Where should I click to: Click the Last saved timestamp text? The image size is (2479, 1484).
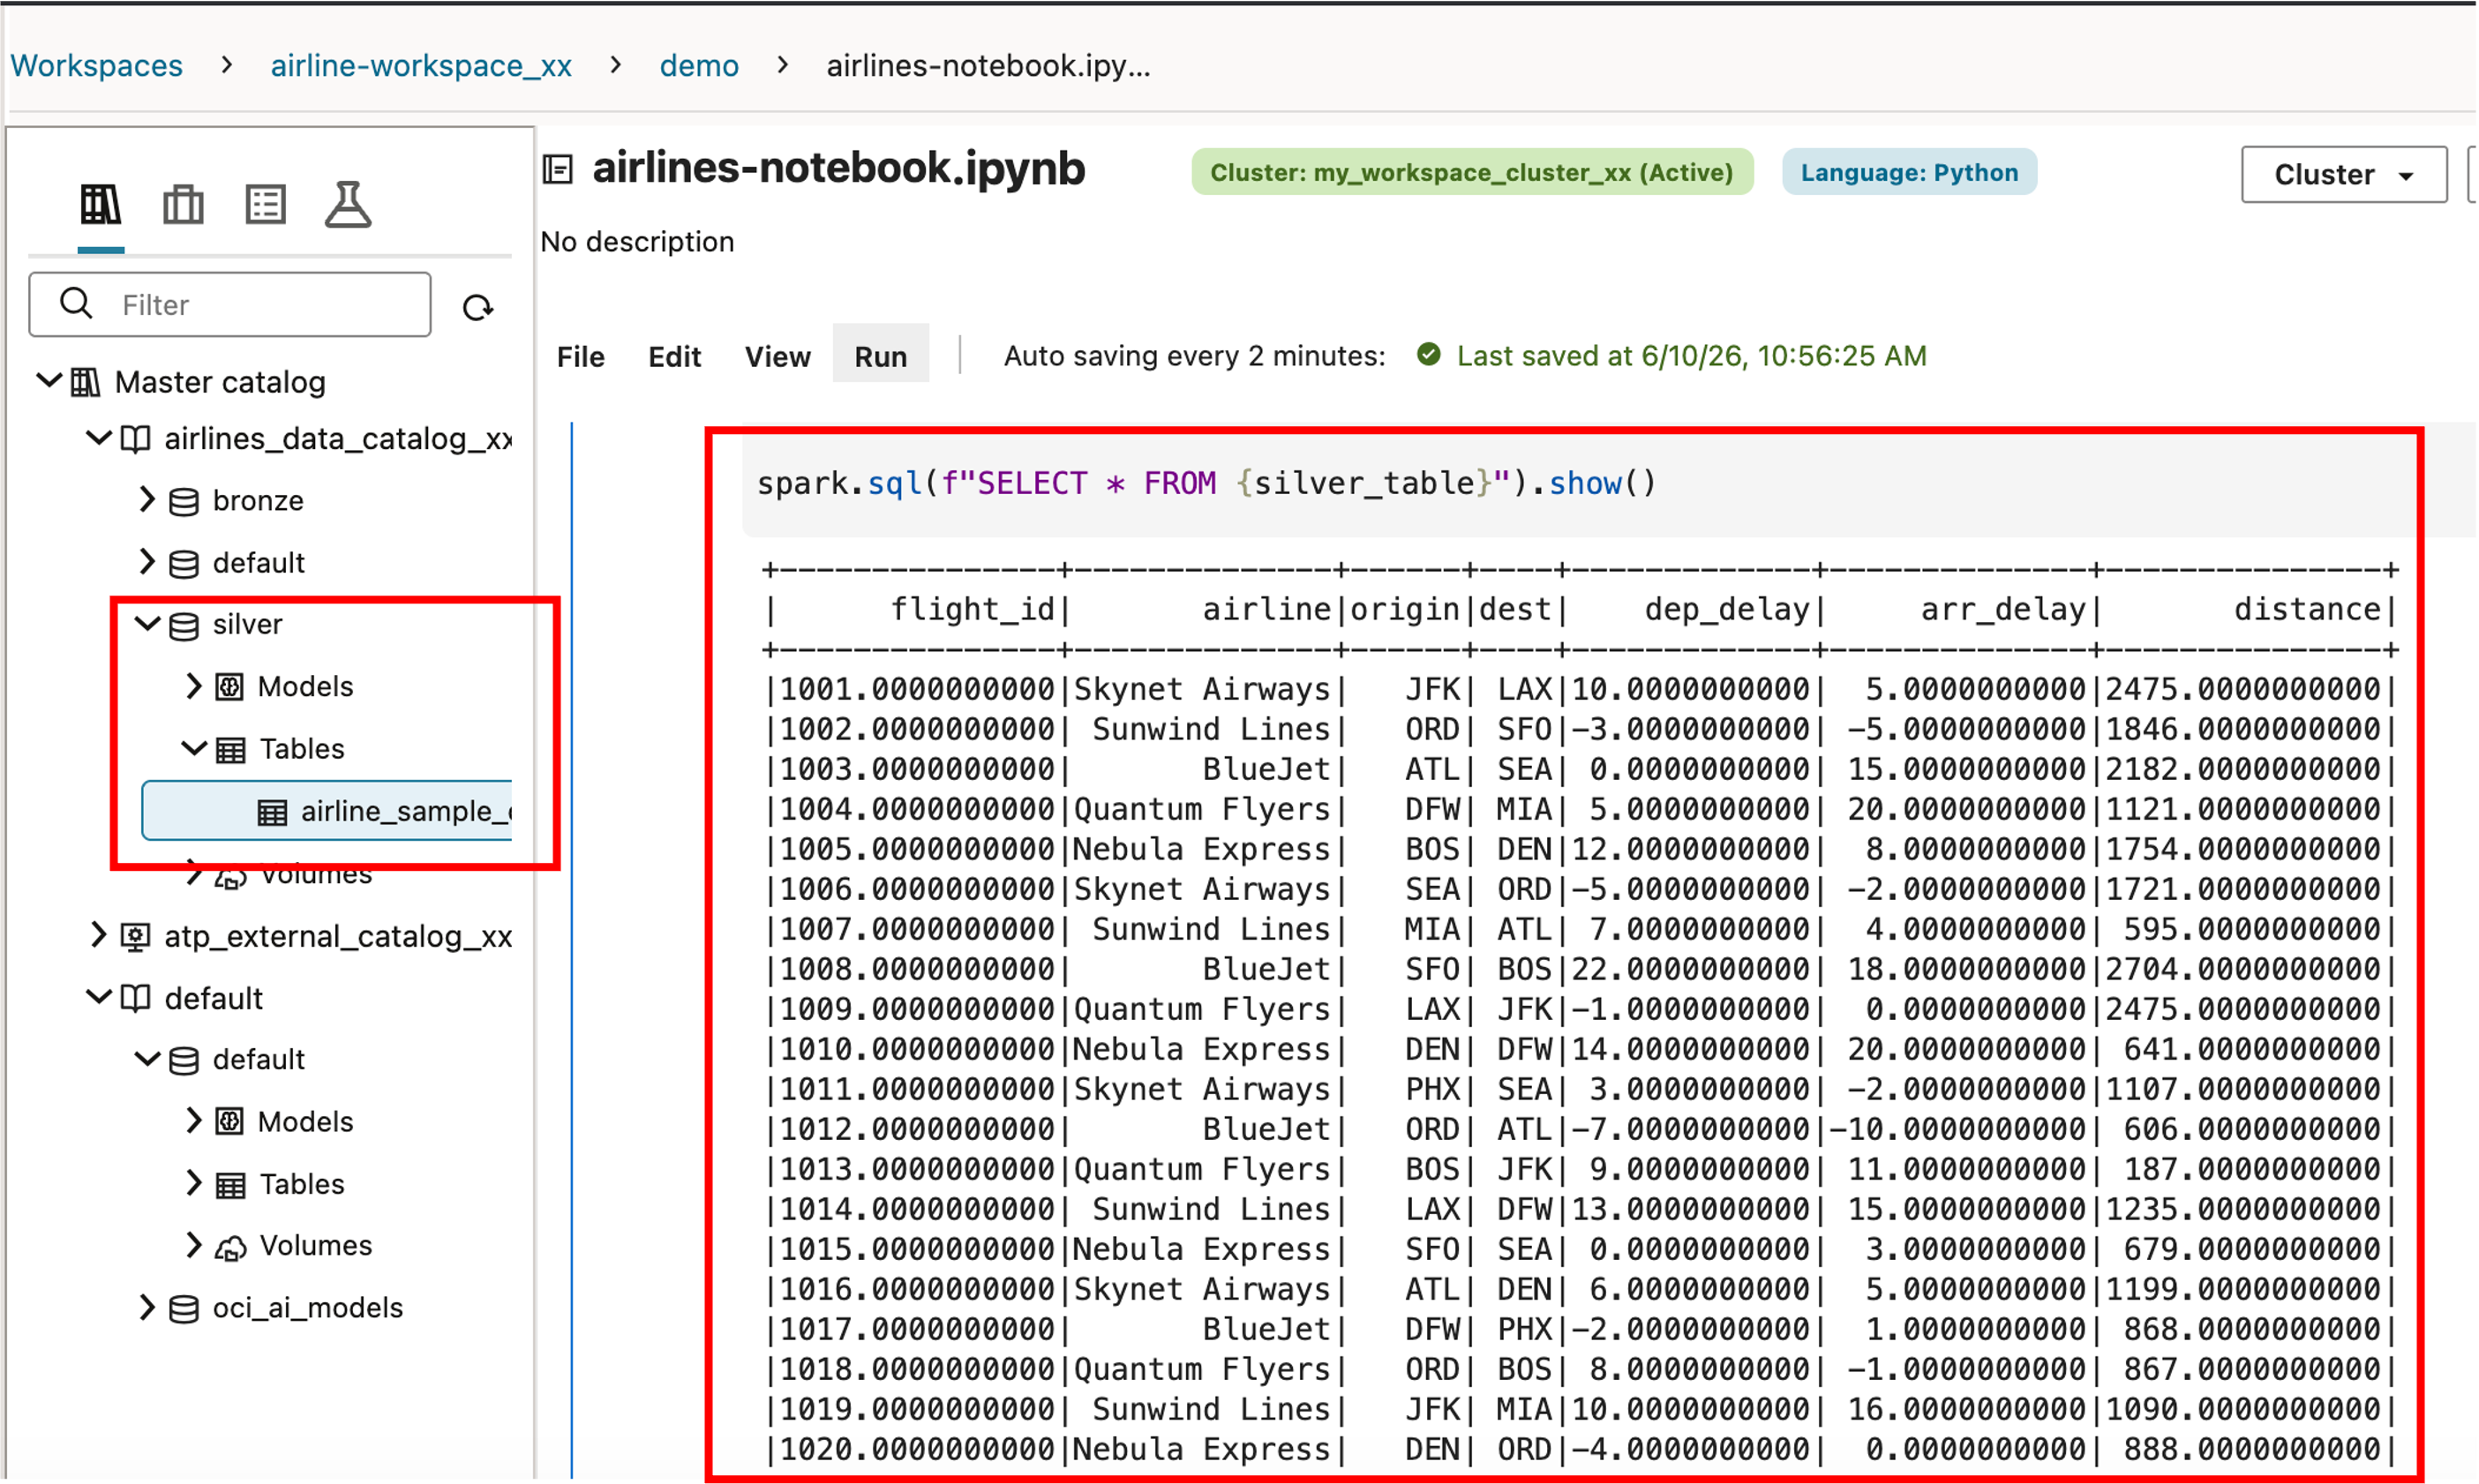point(1691,356)
